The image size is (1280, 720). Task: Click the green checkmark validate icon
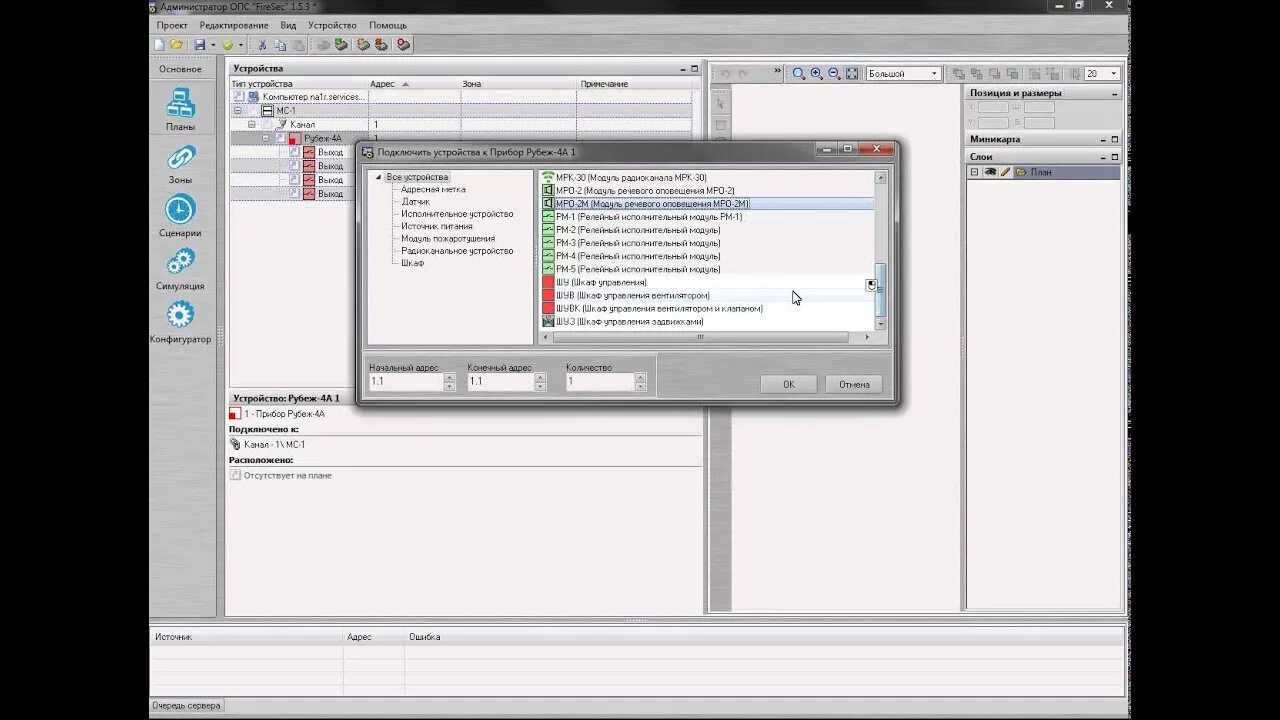point(227,45)
